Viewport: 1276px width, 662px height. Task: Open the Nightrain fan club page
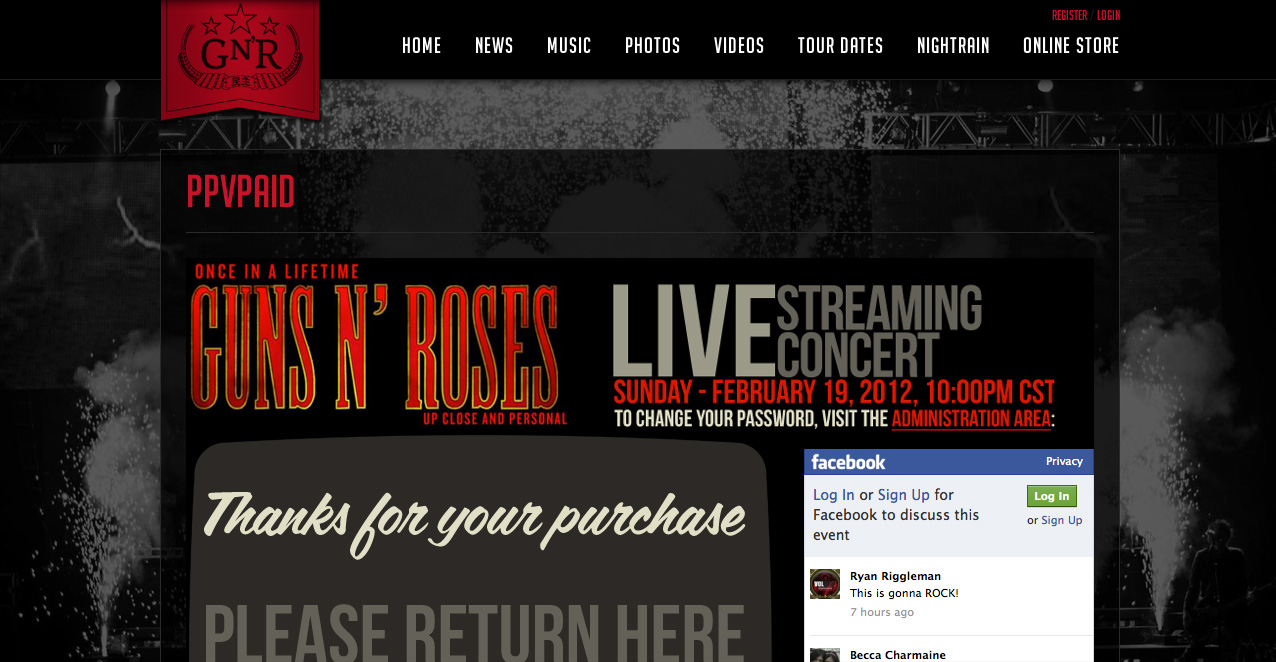click(x=953, y=45)
